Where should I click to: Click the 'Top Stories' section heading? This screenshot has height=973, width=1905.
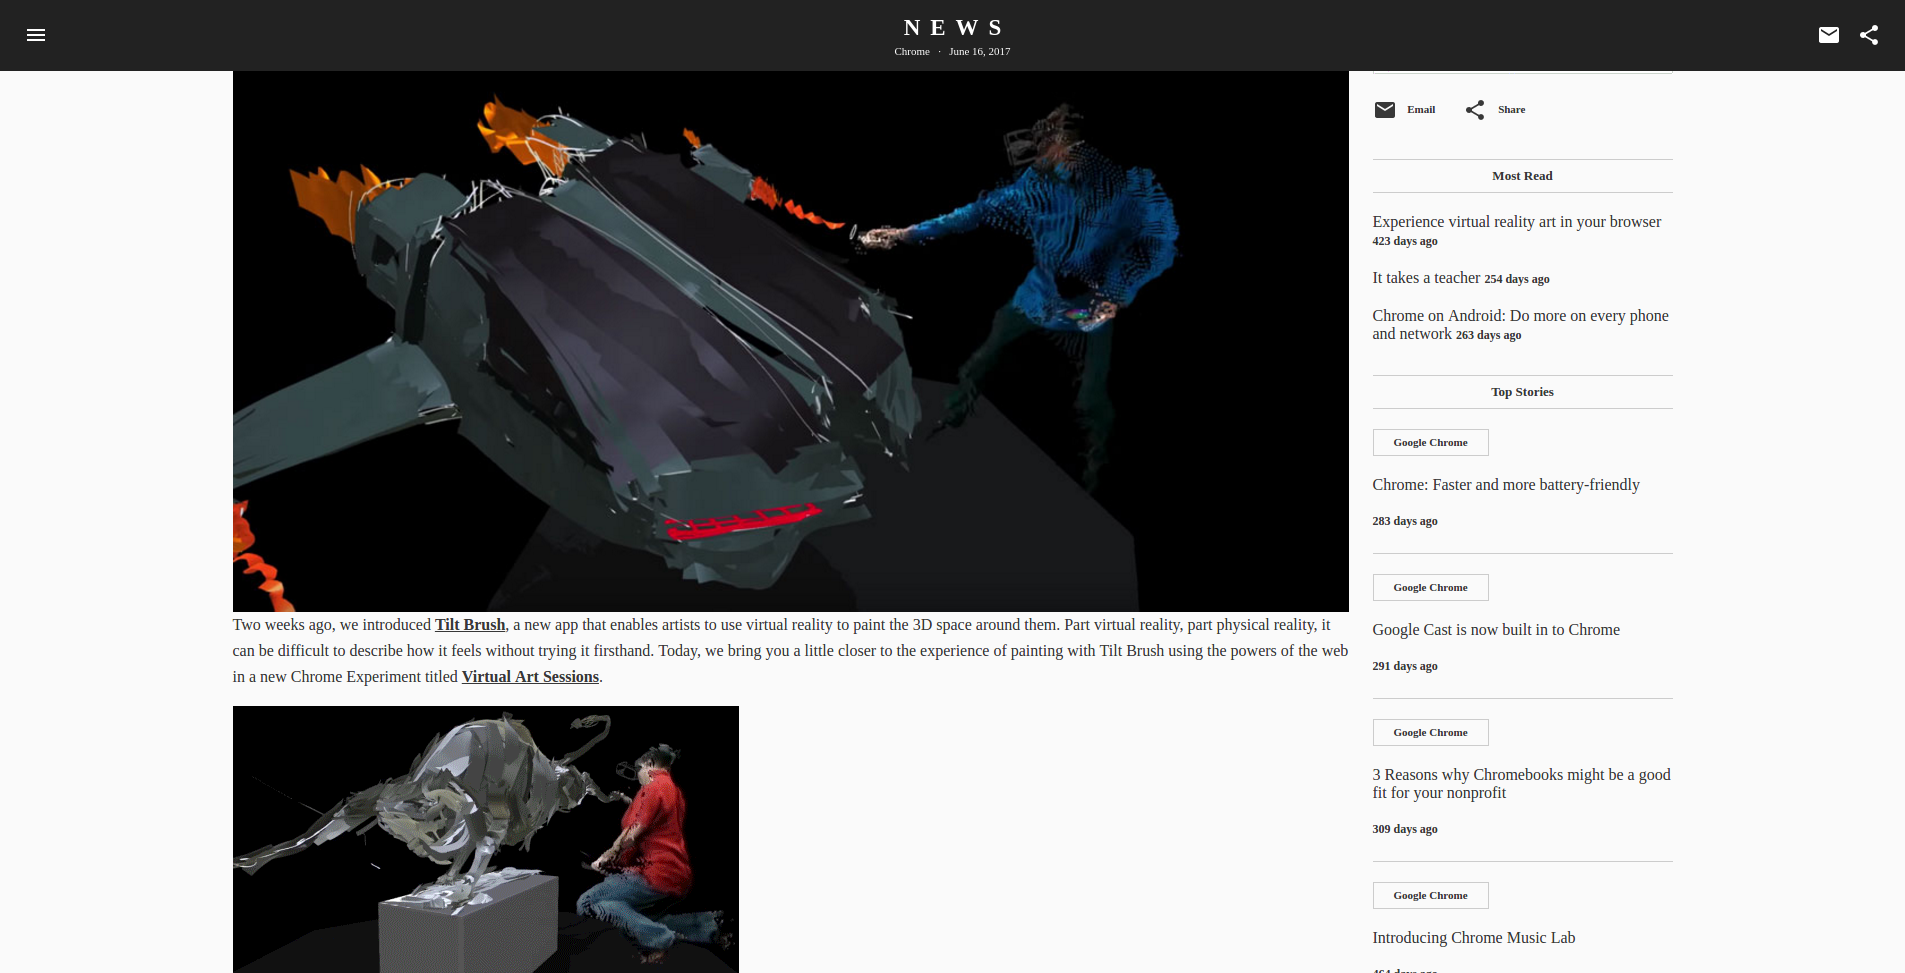click(1522, 392)
